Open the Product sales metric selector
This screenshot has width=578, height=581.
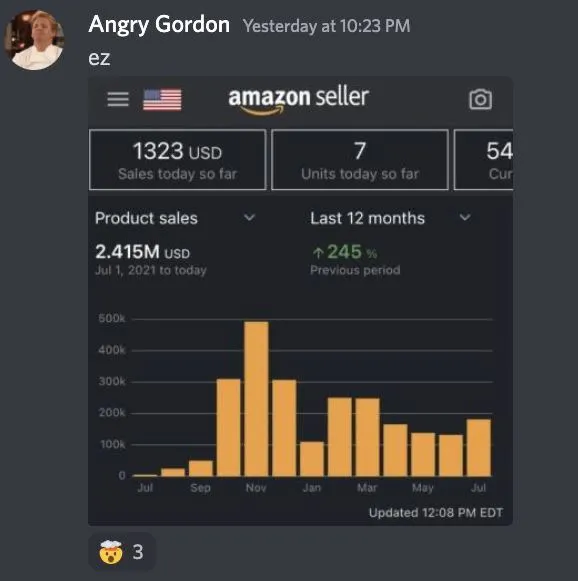coord(175,218)
